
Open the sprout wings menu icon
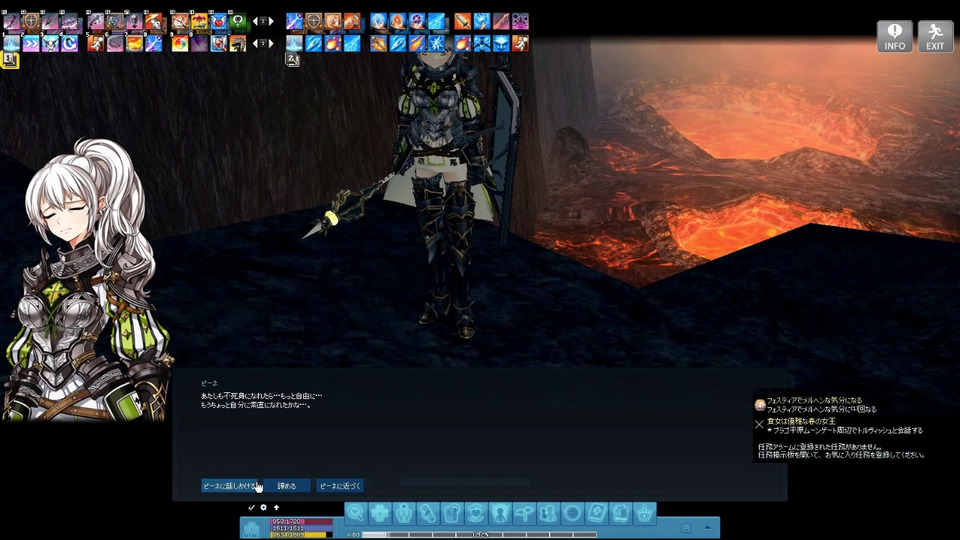click(x=524, y=513)
